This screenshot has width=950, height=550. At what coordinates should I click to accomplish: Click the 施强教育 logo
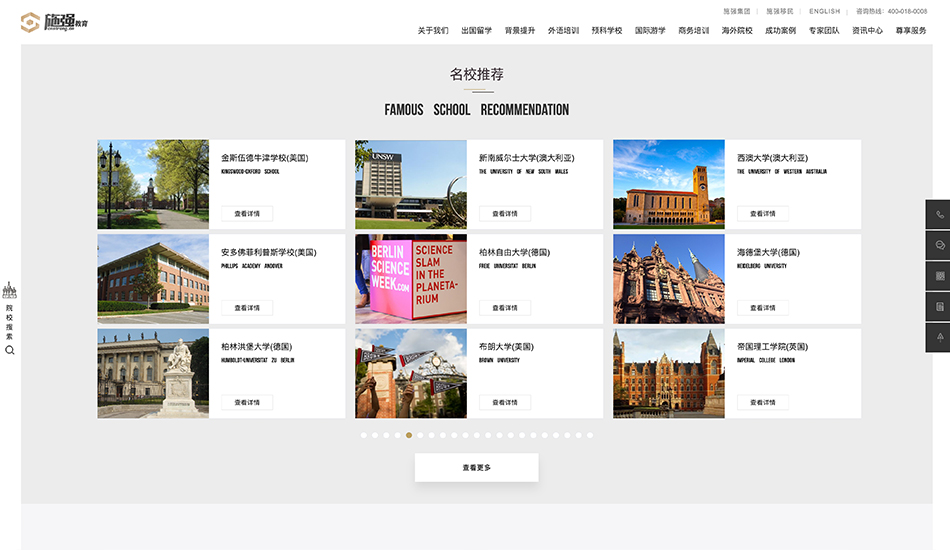[x=54, y=22]
